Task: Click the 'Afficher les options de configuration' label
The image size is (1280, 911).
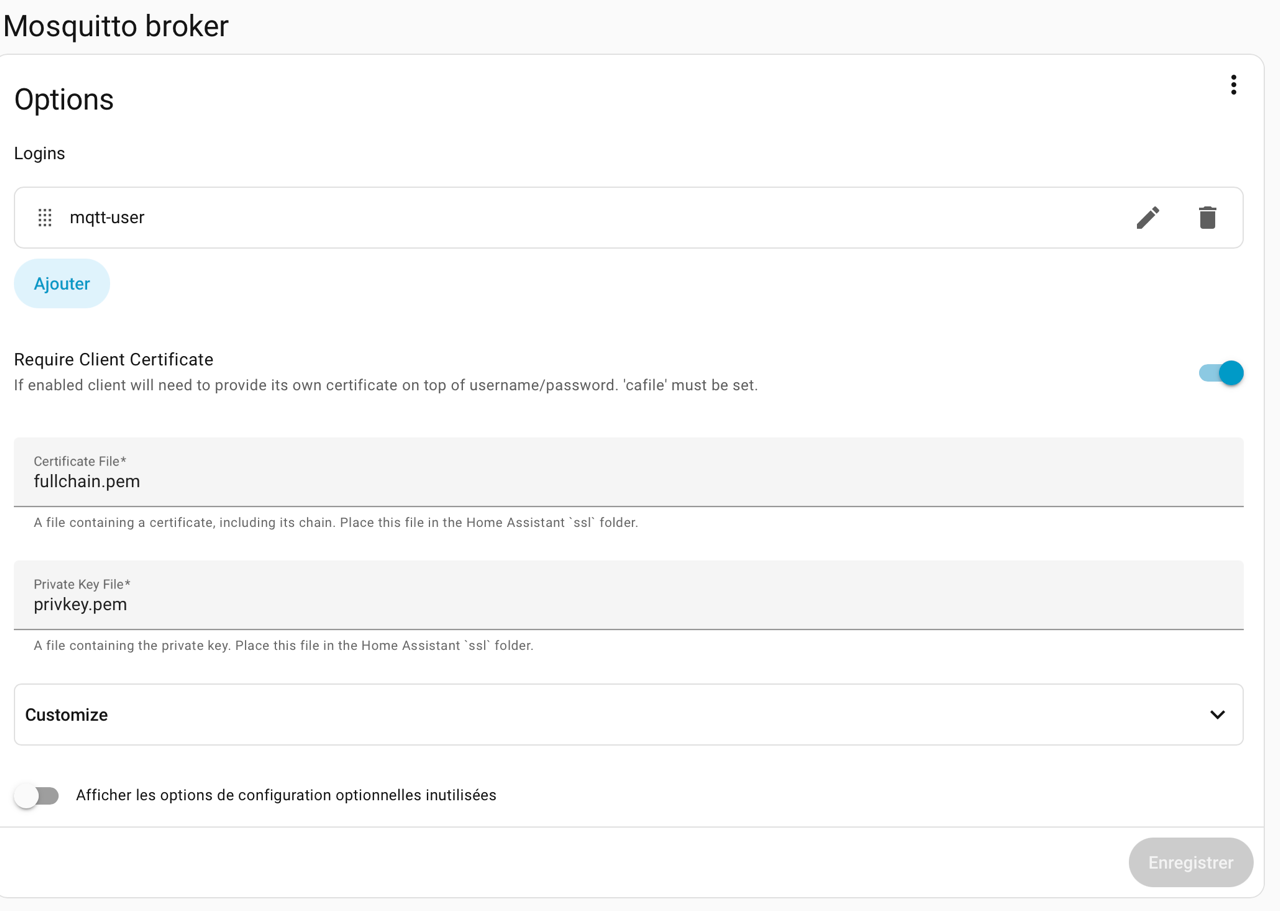Action: coord(286,796)
